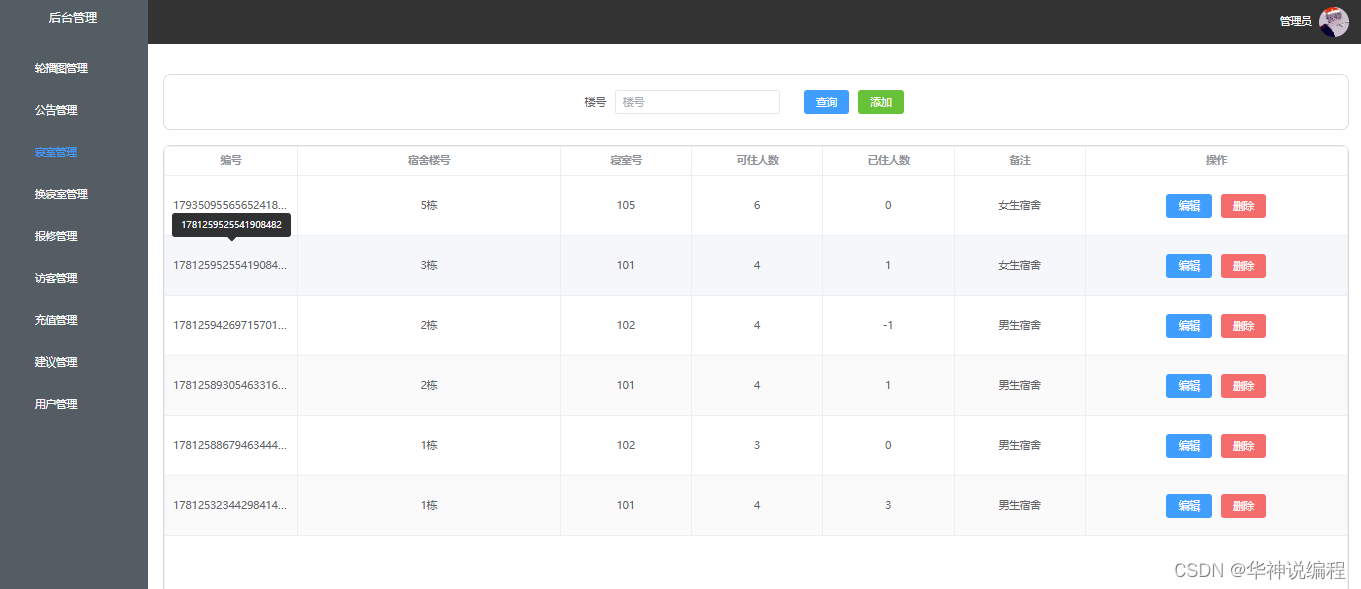Click the occupied value -1

[888, 325]
